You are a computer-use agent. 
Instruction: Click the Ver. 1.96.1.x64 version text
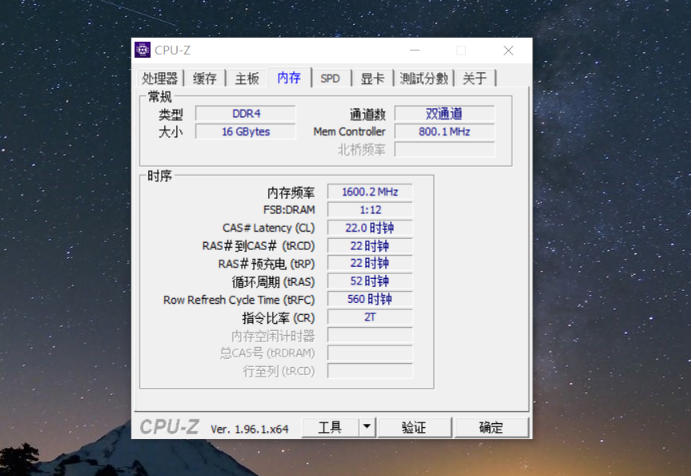click(249, 429)
